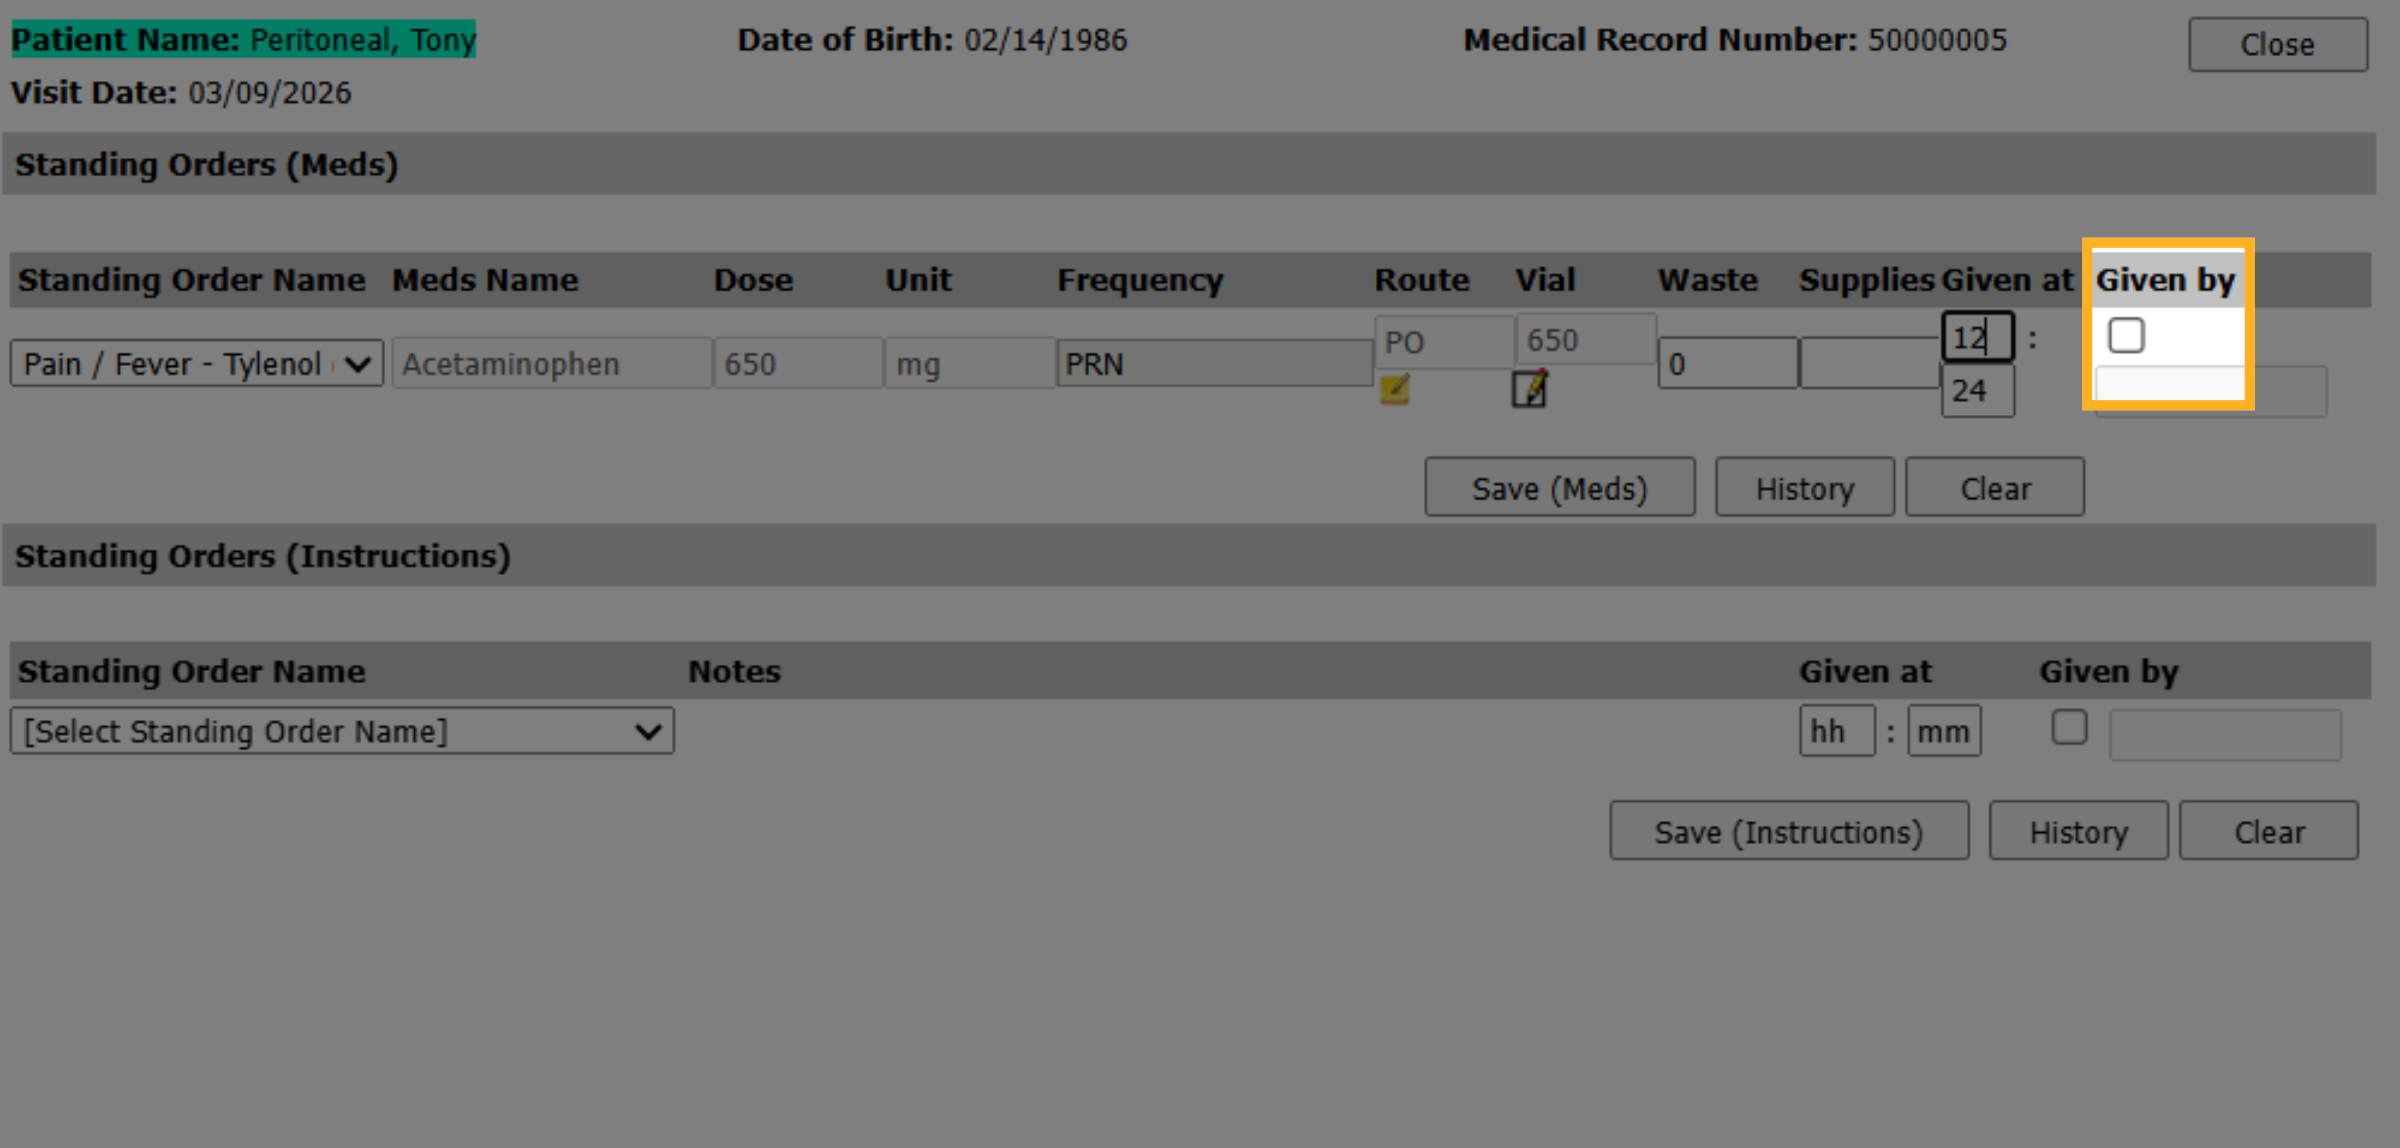This screenshot has width=2400, height=1148.
Task: Click the Notes column header
Action: point(734,671)
